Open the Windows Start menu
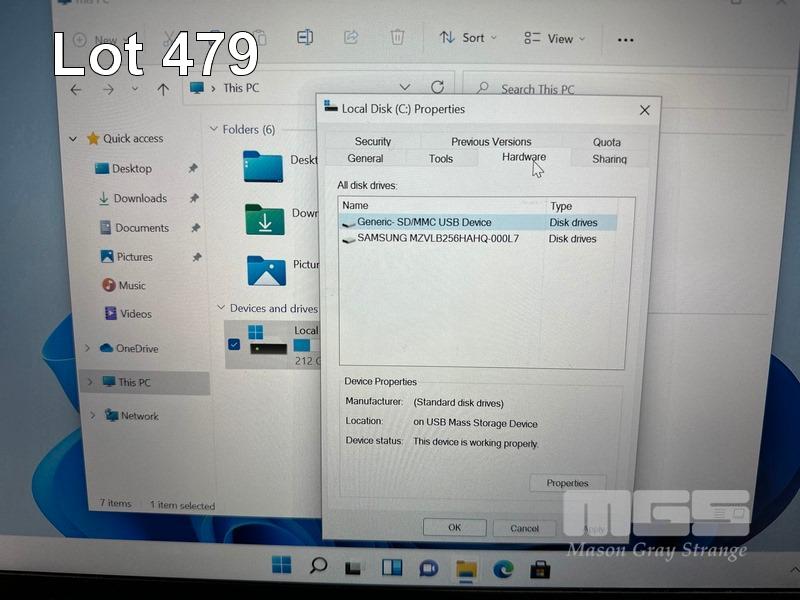 click(281, 566)
